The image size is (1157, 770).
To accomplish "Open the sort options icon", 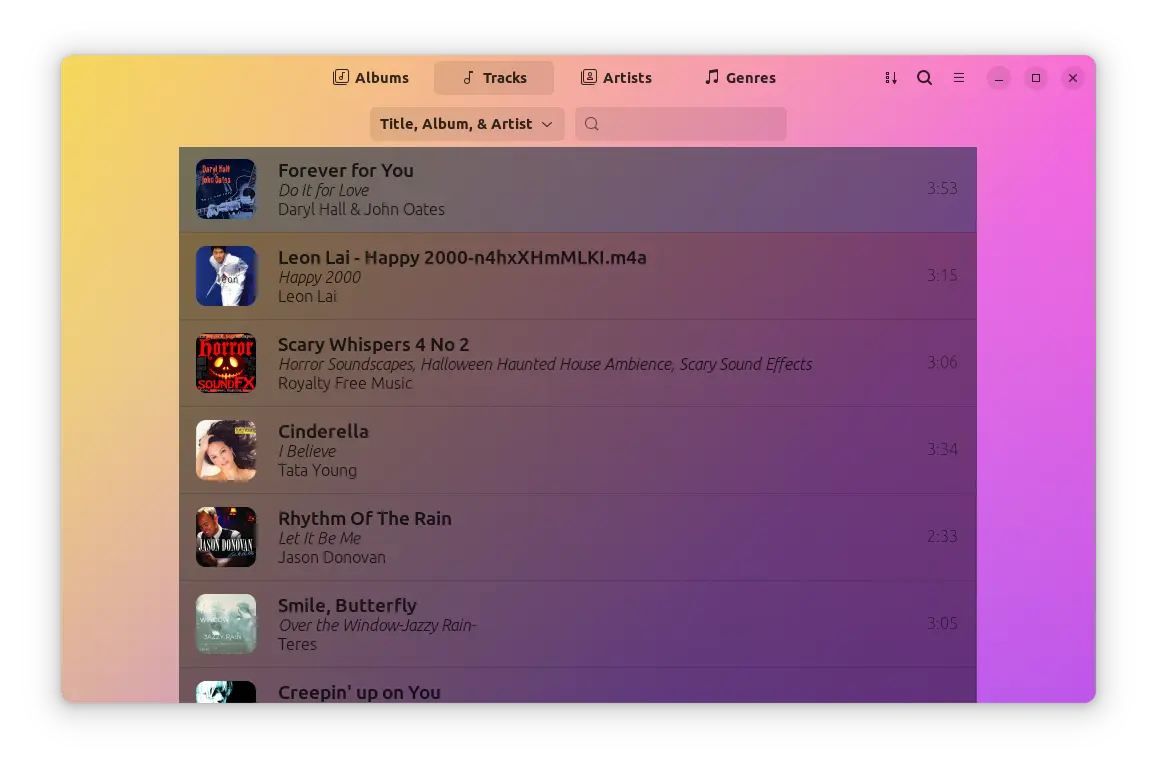I will tap(890, 78).
